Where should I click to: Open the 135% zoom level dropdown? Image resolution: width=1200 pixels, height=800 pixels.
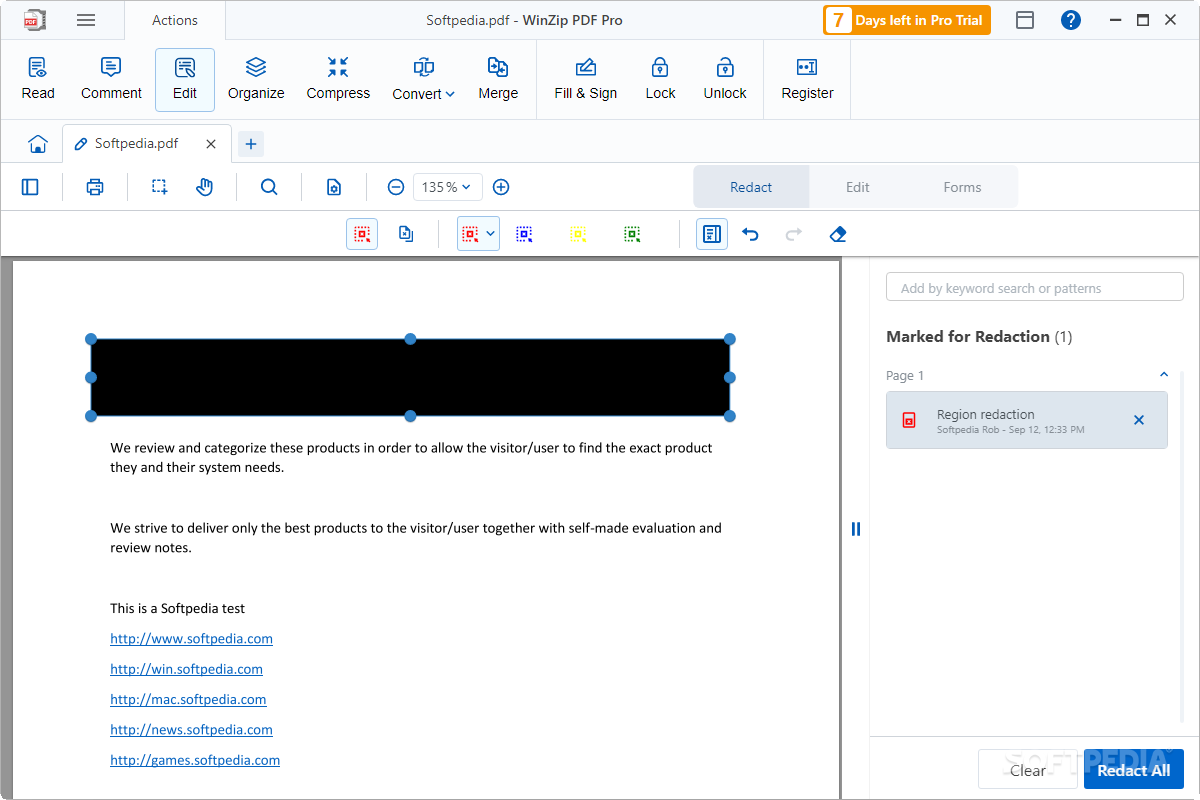point(448,187)
